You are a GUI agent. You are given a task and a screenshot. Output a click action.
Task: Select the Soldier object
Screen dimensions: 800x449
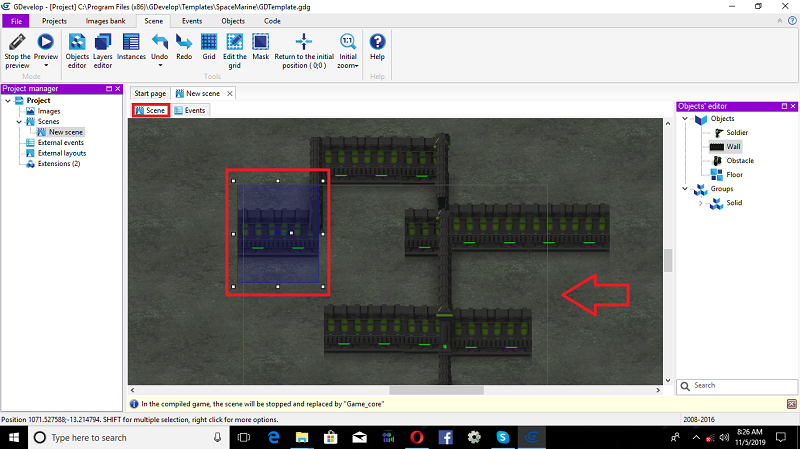(x=737, y=133)
